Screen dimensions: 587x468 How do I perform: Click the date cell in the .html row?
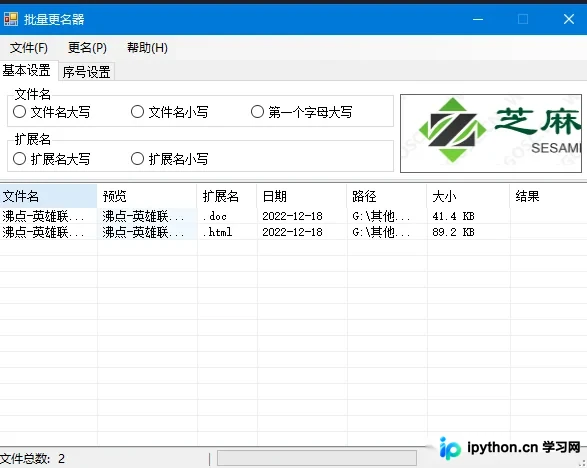tap(292, 232)
